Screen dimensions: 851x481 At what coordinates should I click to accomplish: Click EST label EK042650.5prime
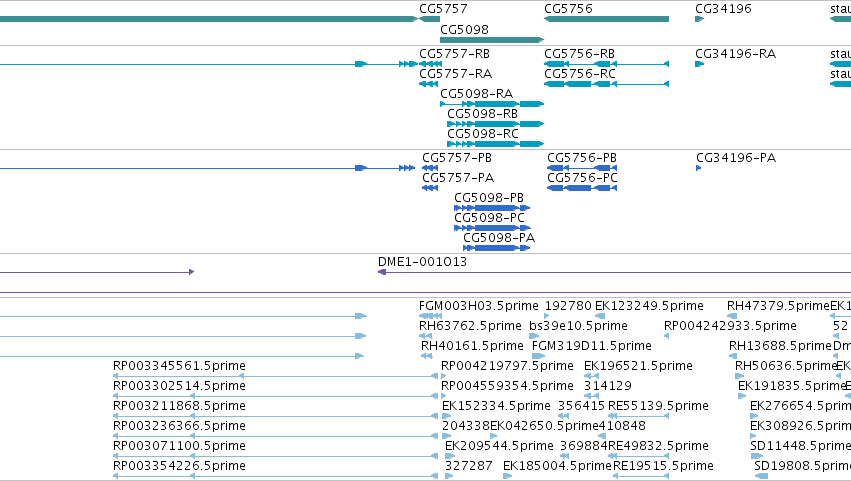(x=544, y=427)
